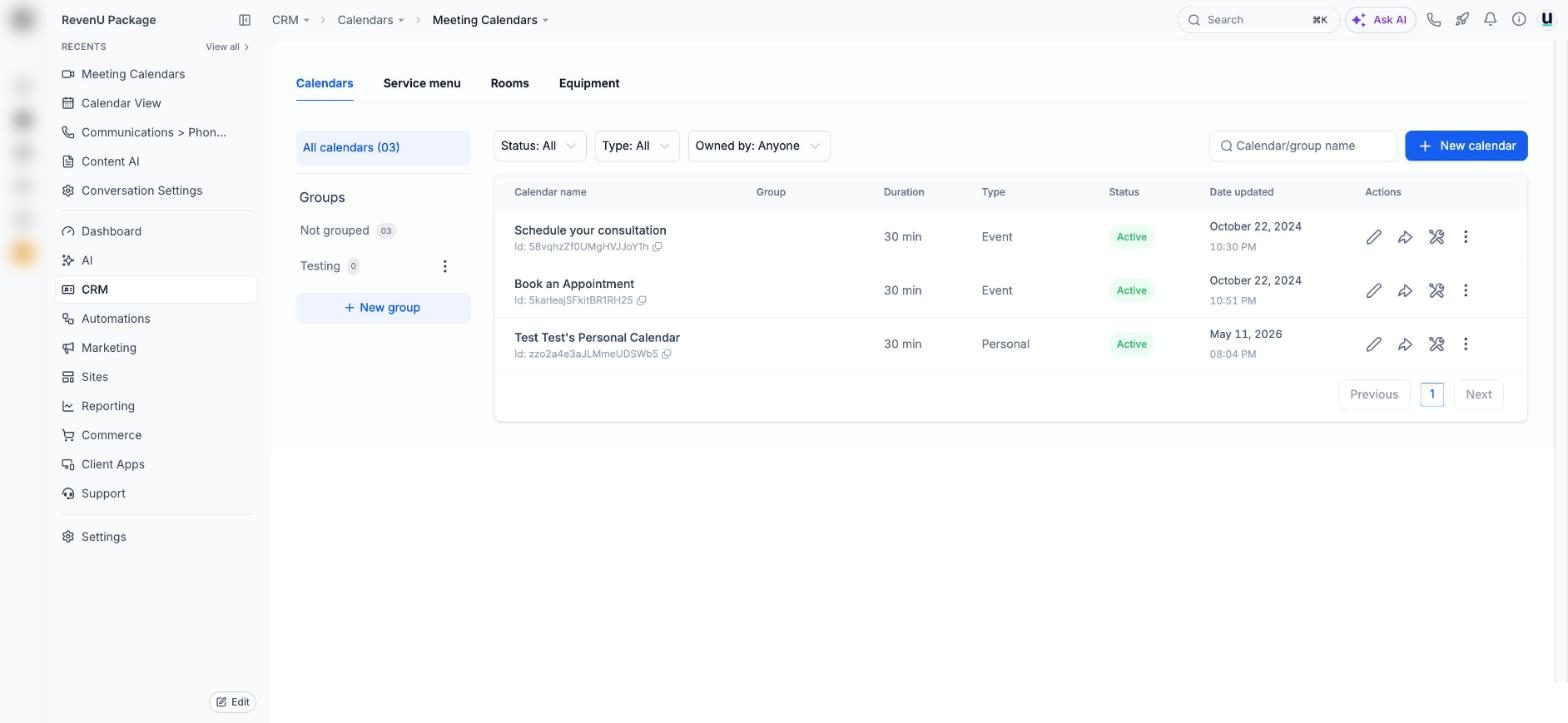Viewport: 1568px width, 723px height.
Task: Edit the Schedule your consultation calendar
Action: pos(1374,237)
